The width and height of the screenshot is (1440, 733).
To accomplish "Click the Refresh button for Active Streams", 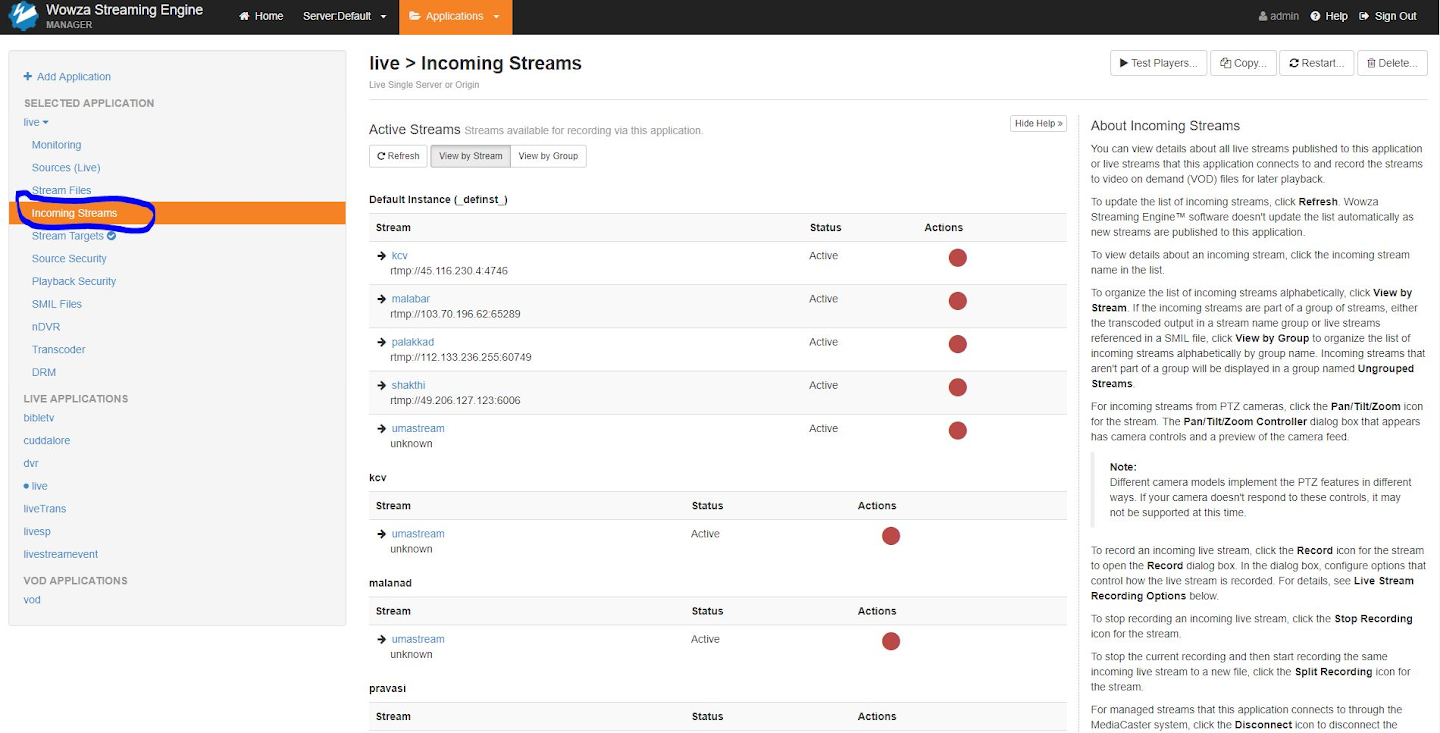I will pyautogui.click(x=398, y=156).
